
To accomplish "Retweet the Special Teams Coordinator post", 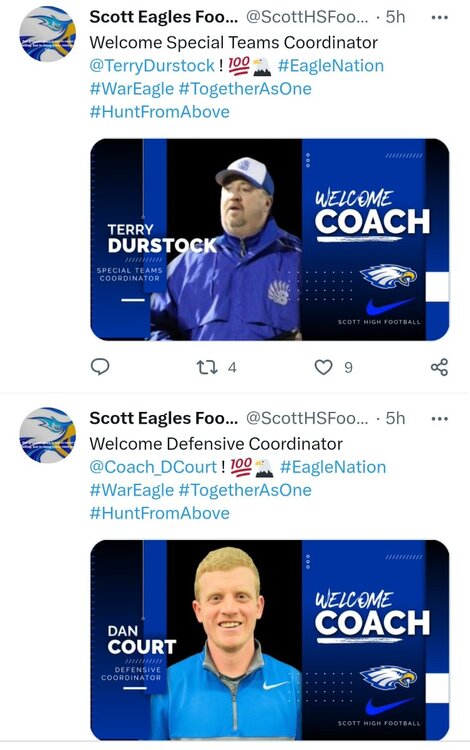I will click(207, 367).
